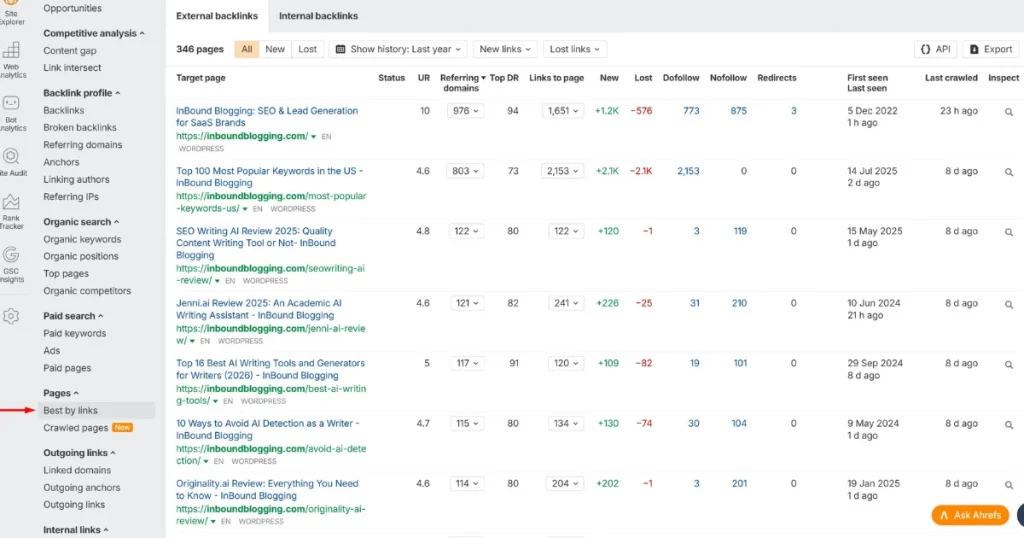Inspect the inboundblogging.com homepage row
Viewport: 1024px width, 538px height.
[1008, 112]
